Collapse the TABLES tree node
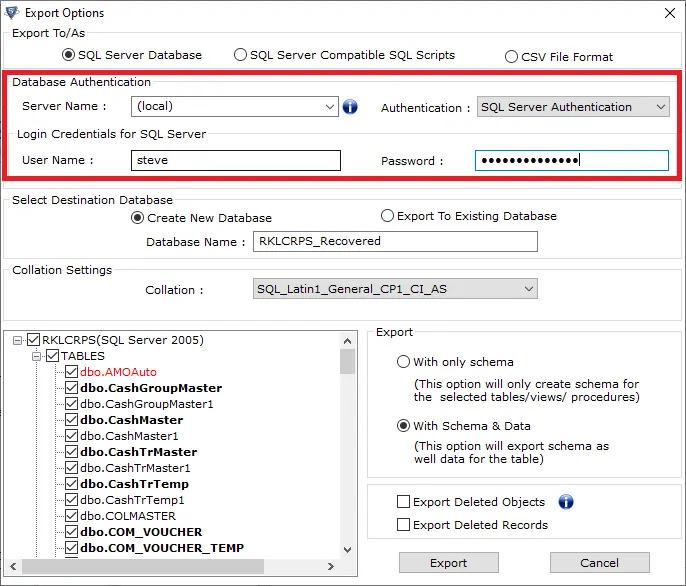Image resolution: width=686 pixels, height=586 pixels. [x=37, y=356]
